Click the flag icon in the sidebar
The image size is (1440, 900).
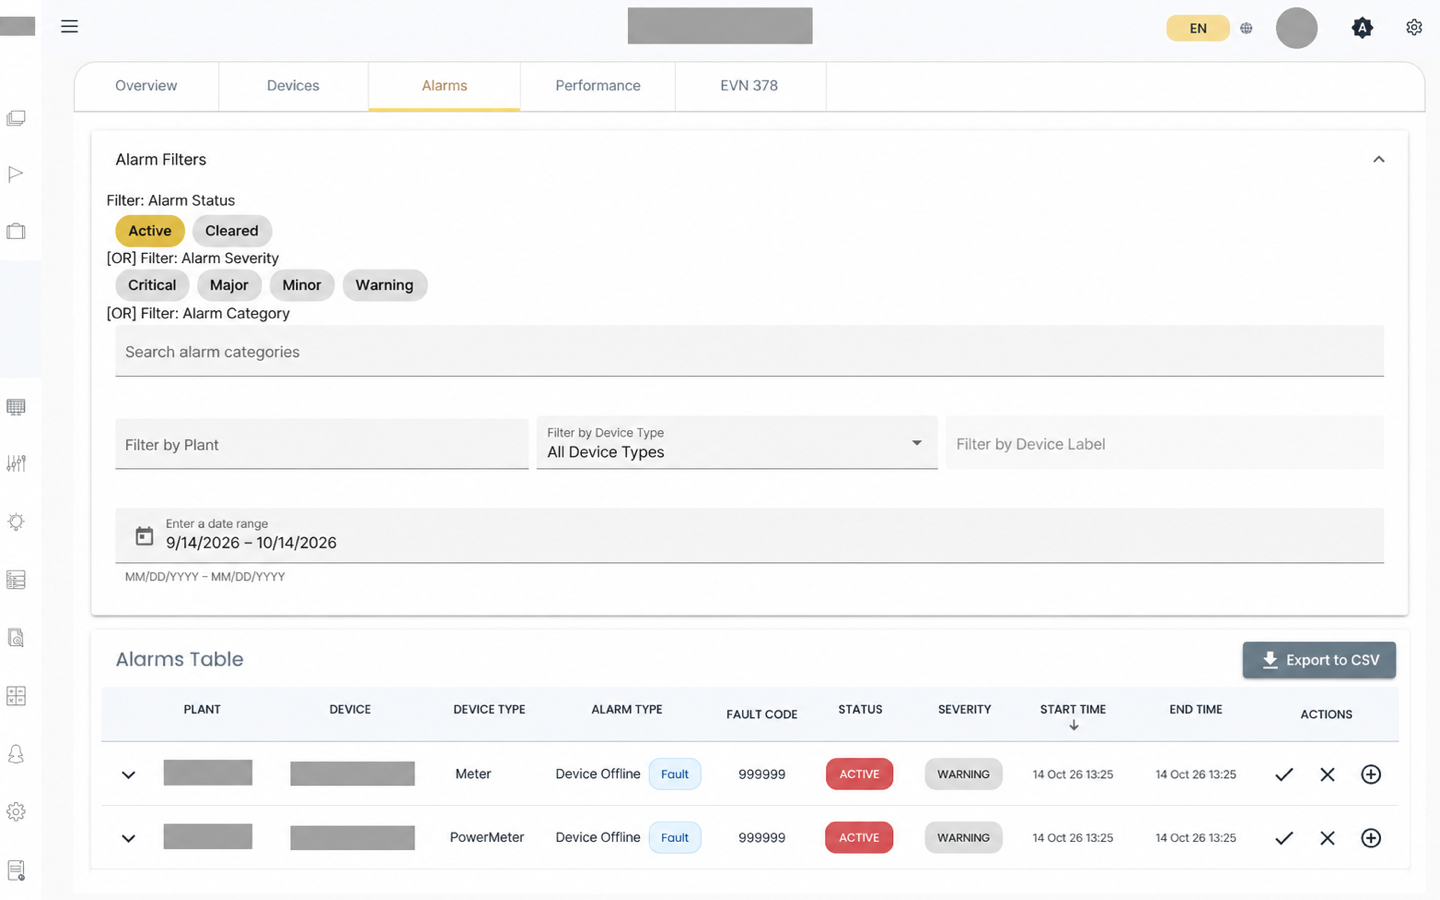pyautogui.click(x=16, y=174)
